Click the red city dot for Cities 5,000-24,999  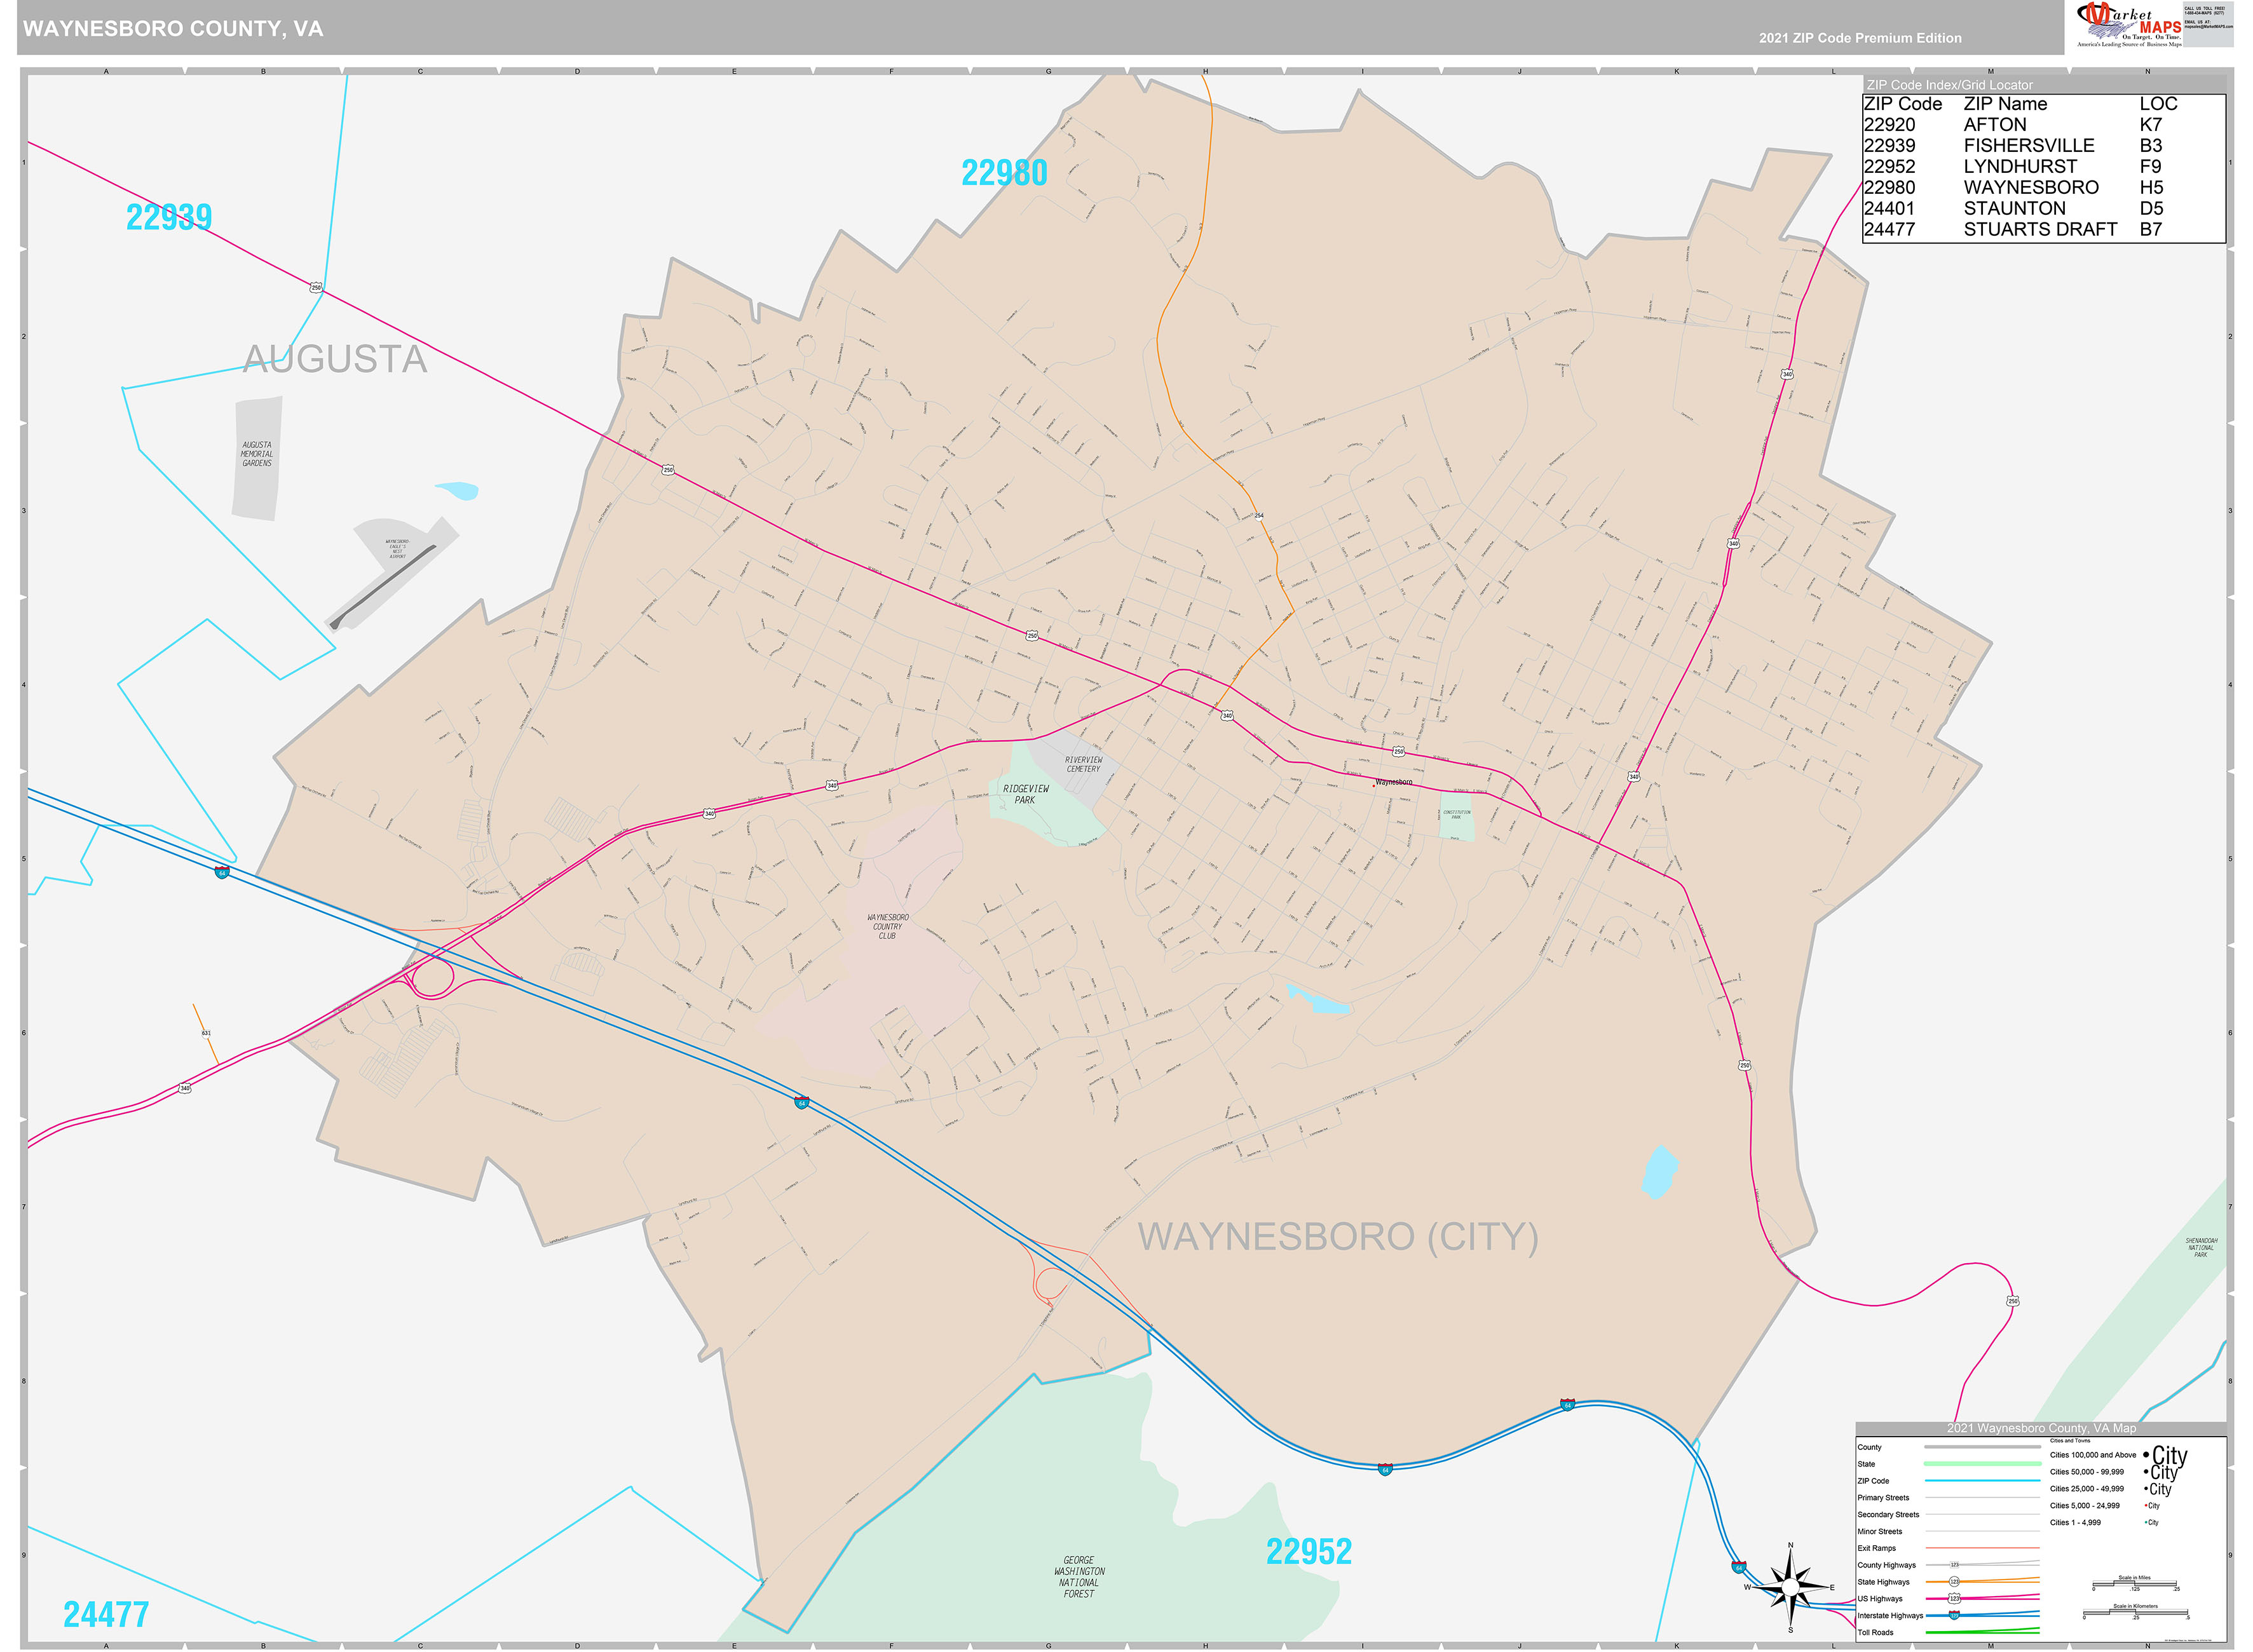(2146, 1505)
